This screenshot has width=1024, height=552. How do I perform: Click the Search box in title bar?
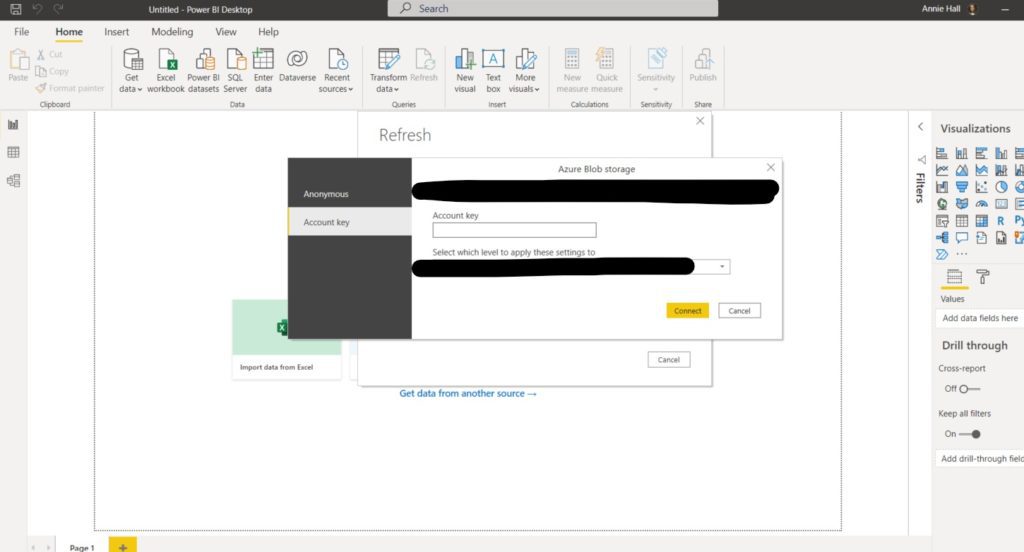[x=552, y=8]
